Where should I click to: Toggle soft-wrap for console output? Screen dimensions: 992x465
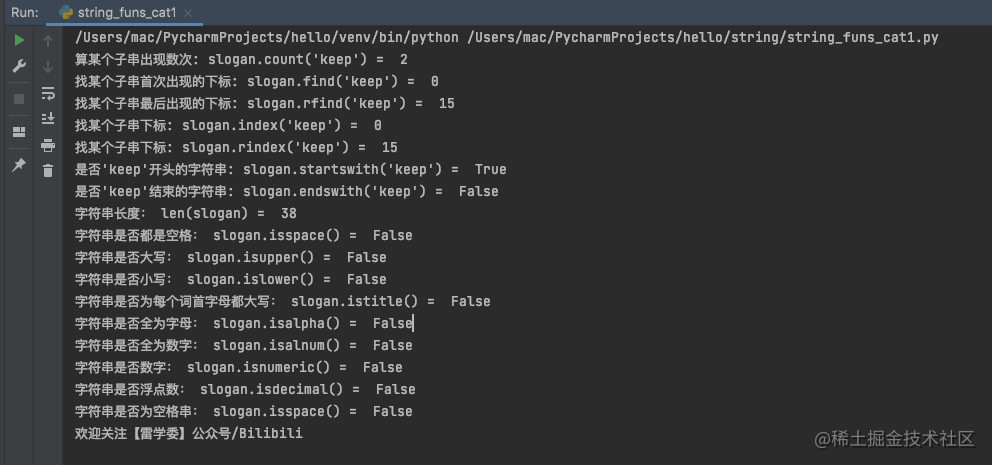[47, 93]
